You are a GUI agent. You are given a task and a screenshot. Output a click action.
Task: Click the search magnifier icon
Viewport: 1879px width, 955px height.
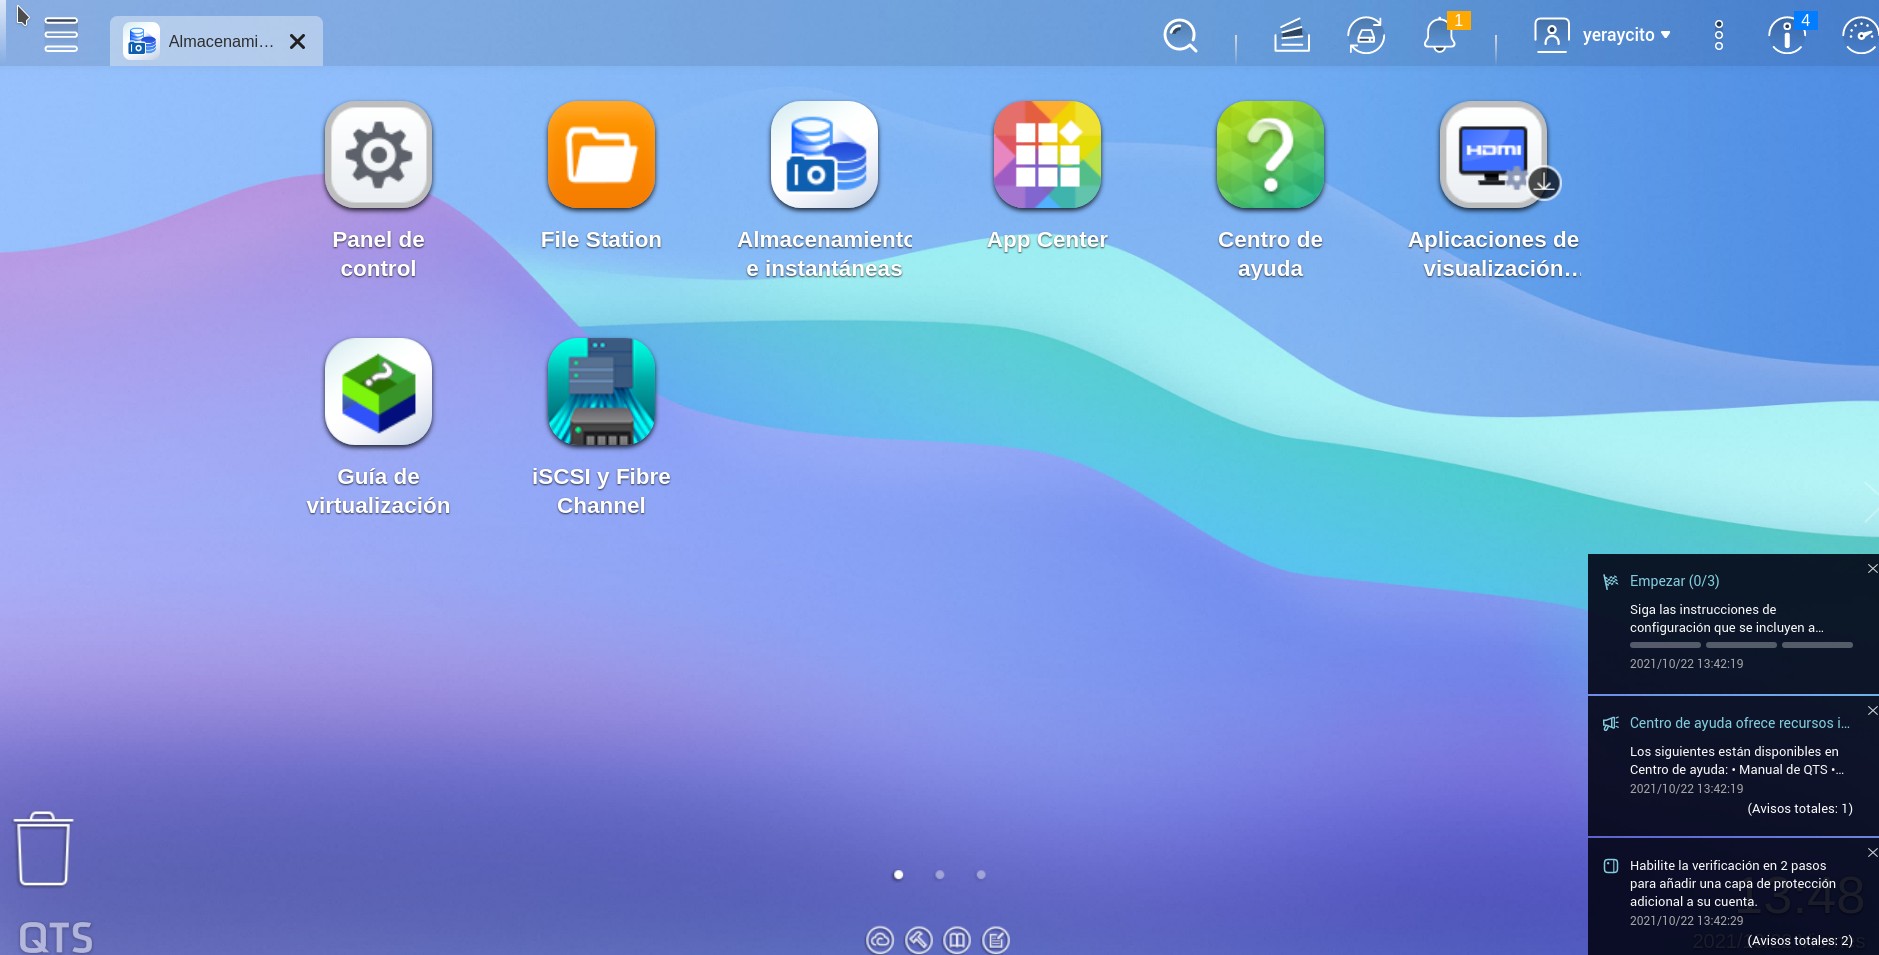click(x=1180, y=36)
